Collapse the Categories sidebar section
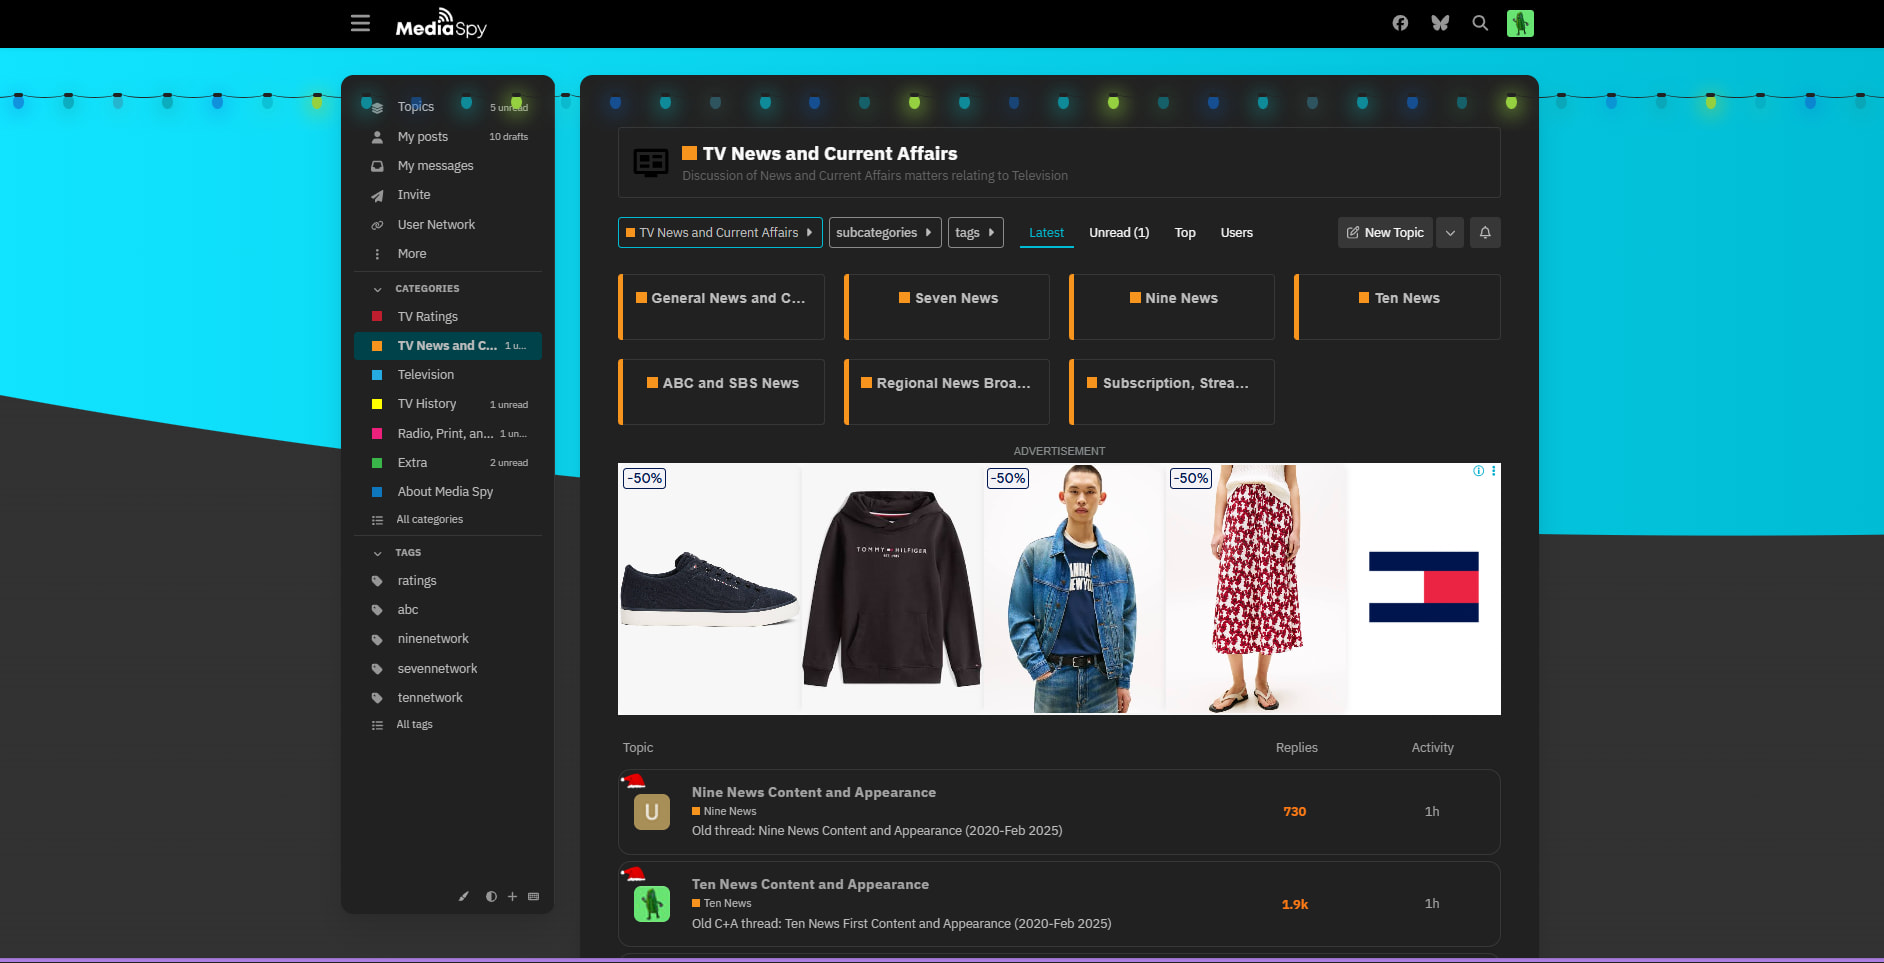The image size is (1884, 963). coord(378,289)
